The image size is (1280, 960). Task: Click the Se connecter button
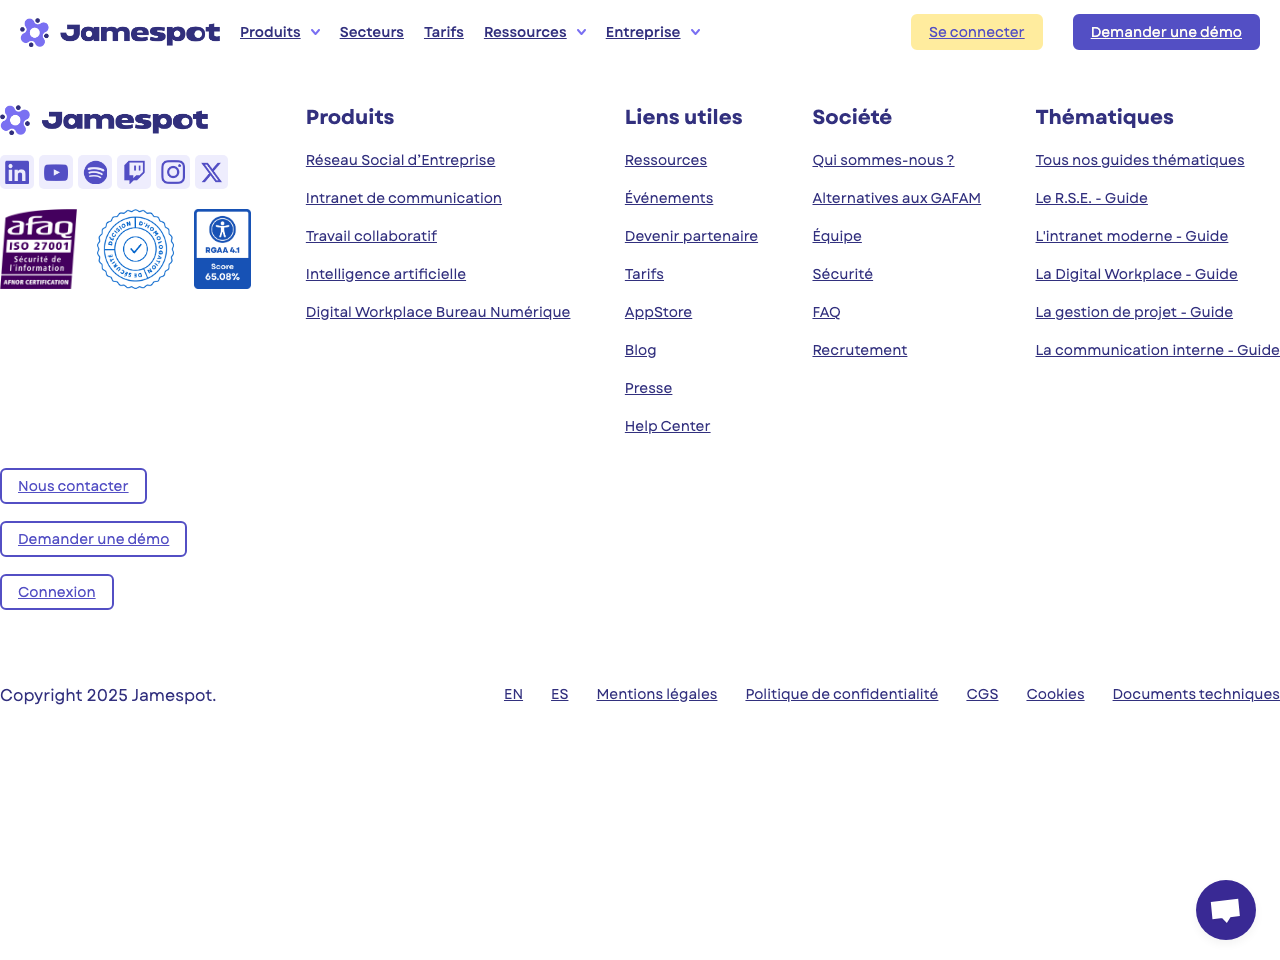point(976,32)
